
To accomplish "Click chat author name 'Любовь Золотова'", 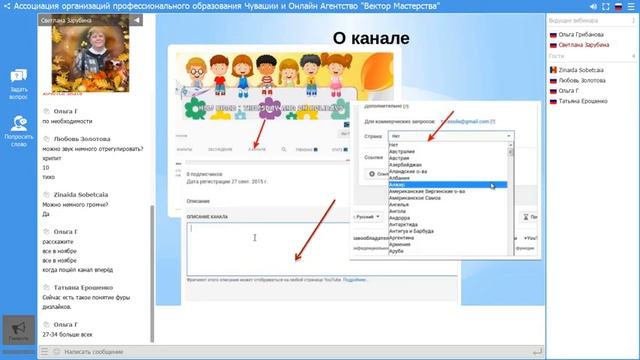I will (82, 139).
